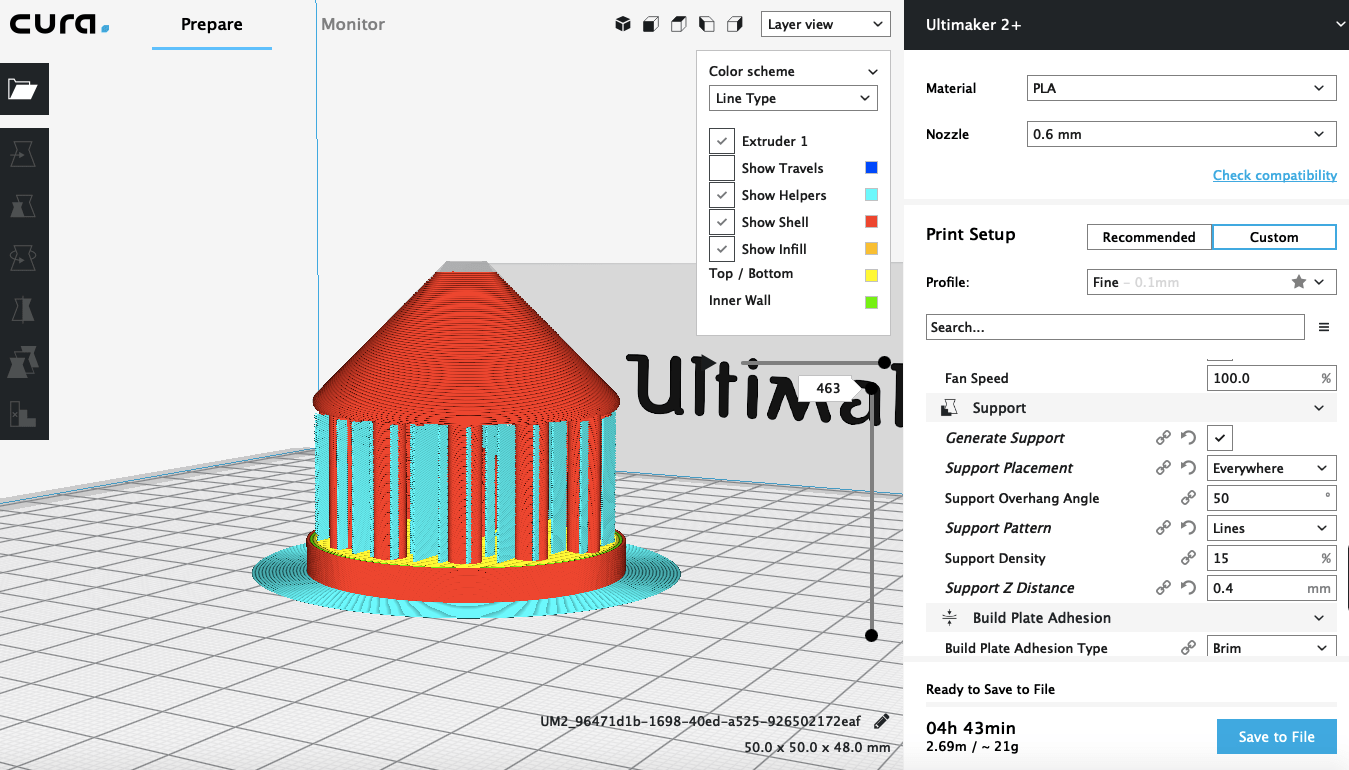Screen dimensions: 1349x770
Task: Click the link icon for Support Overhang Angle
Action: tap(1189, 498)
